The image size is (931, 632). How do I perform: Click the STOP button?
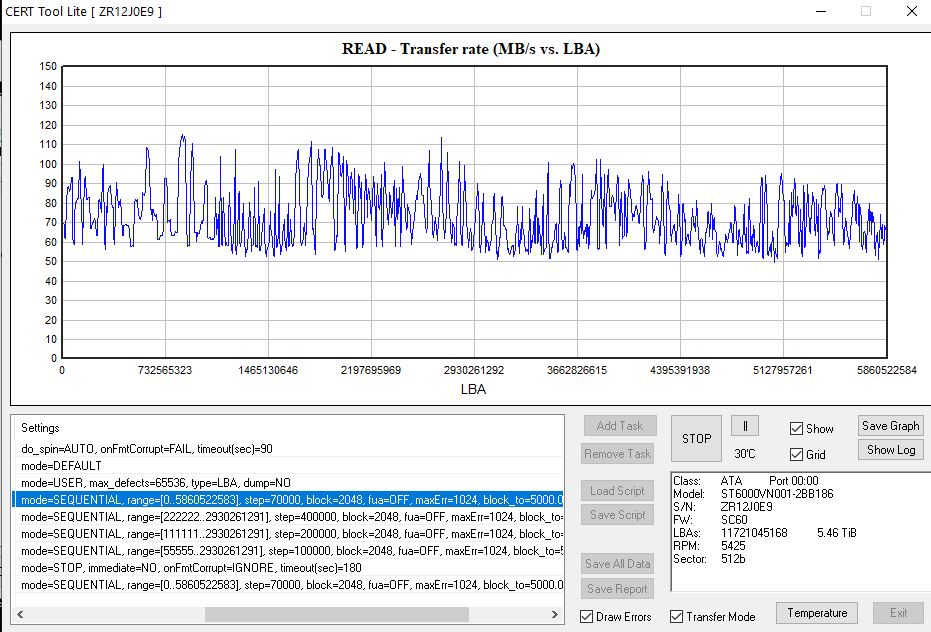[x=696, y=438]
